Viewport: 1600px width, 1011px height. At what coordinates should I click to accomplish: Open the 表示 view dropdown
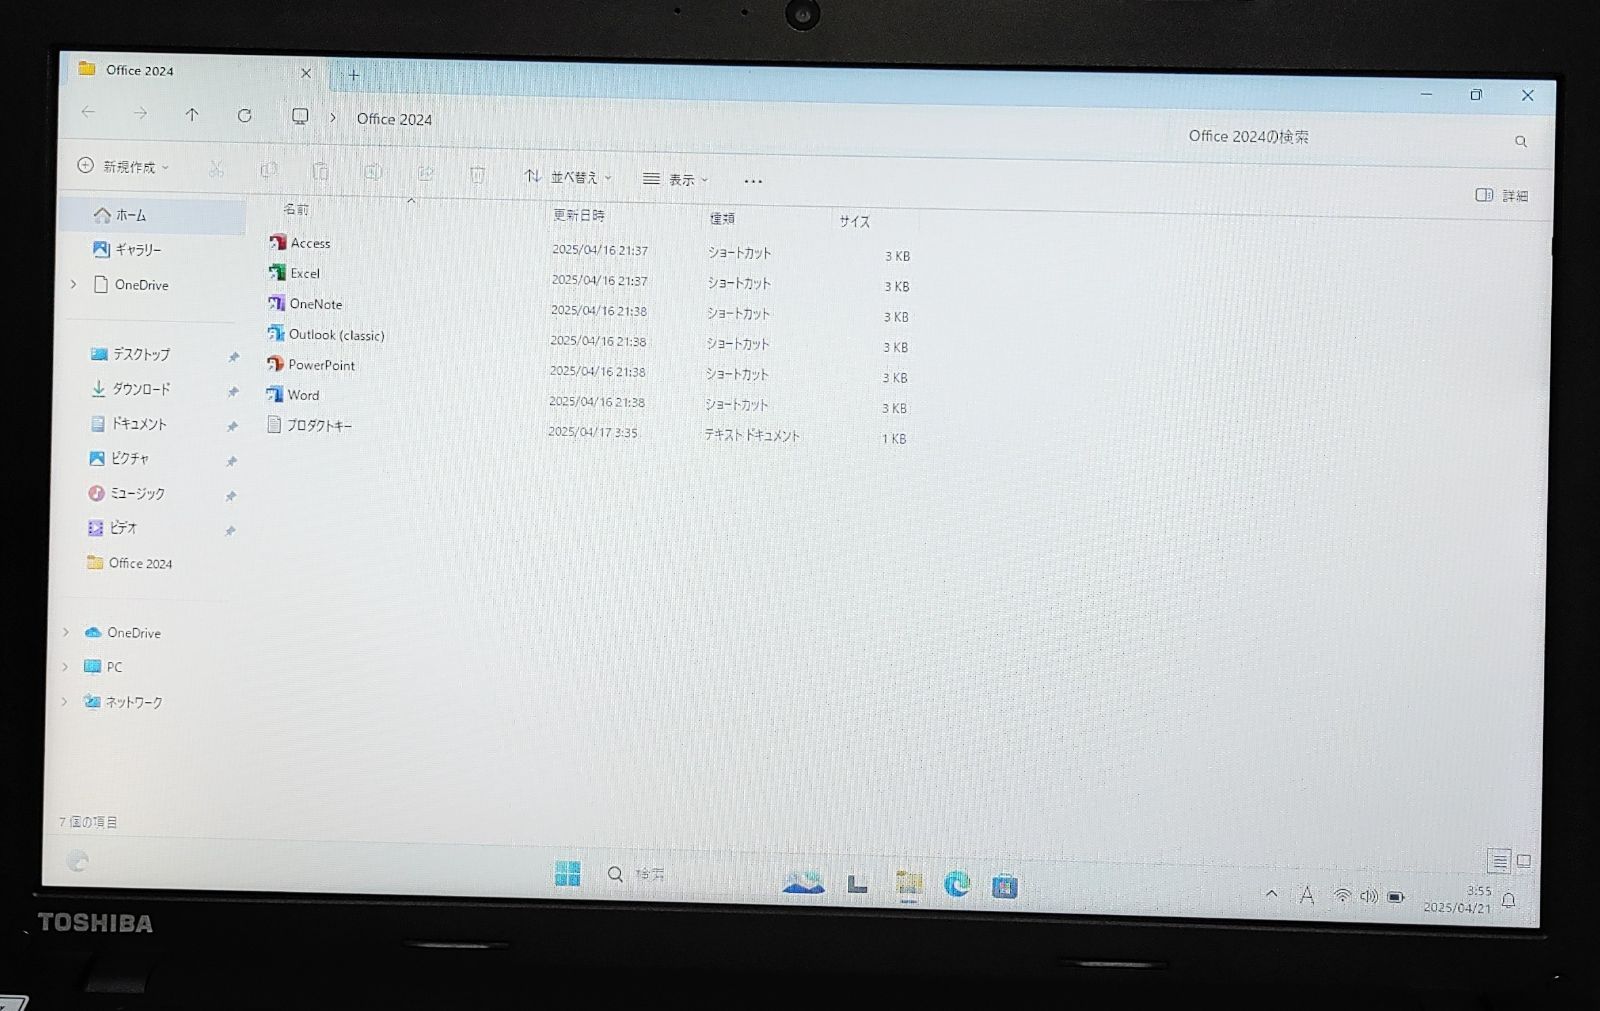pos(676,180)
